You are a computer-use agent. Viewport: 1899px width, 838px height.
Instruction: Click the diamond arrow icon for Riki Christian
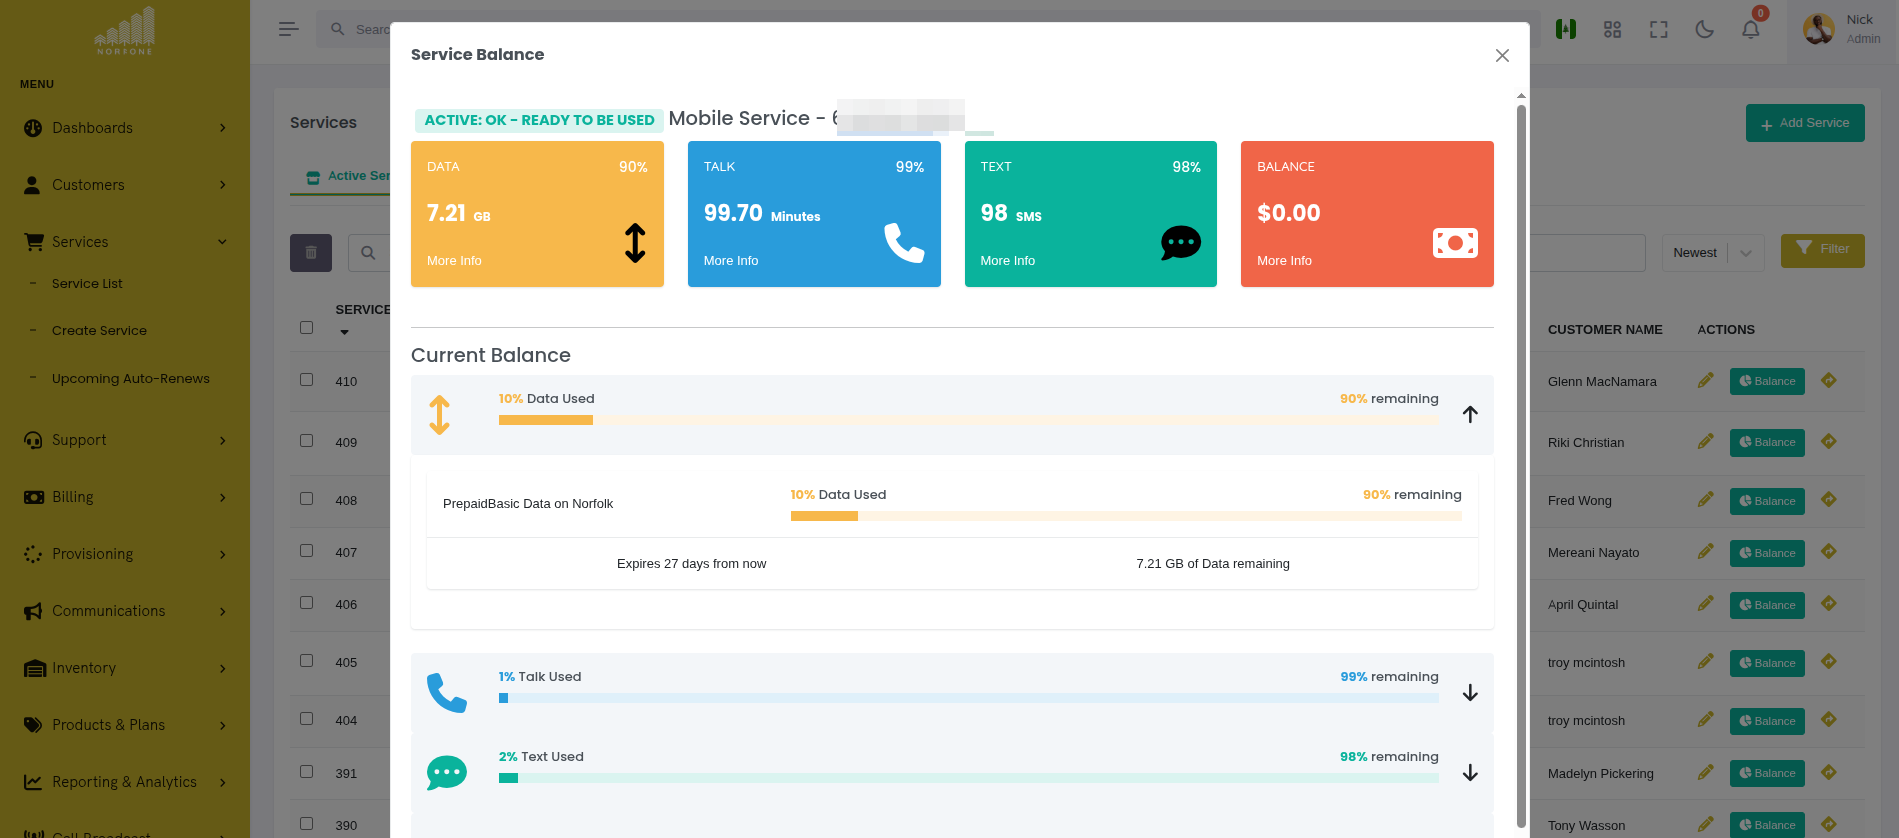[1828, 442]
